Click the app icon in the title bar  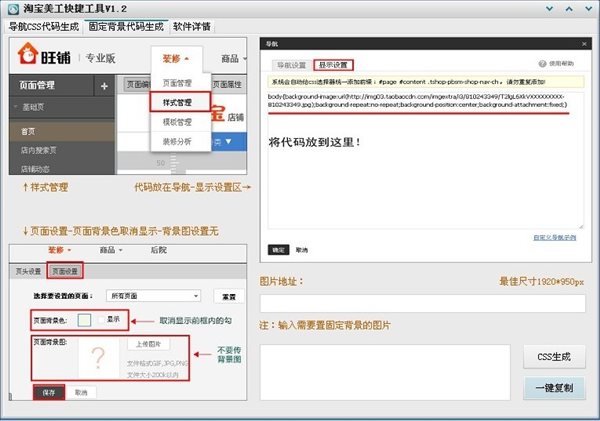point(13,8)
